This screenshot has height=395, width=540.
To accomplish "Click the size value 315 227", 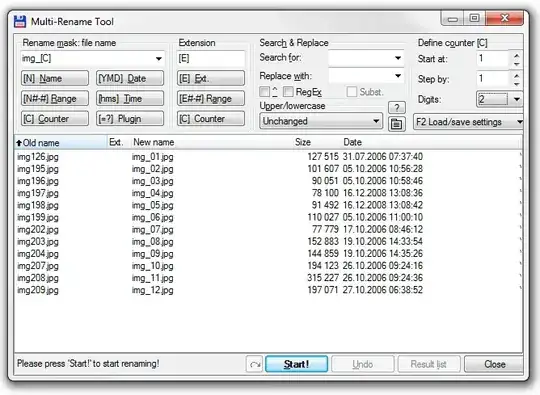I will [x=323, y=278].
